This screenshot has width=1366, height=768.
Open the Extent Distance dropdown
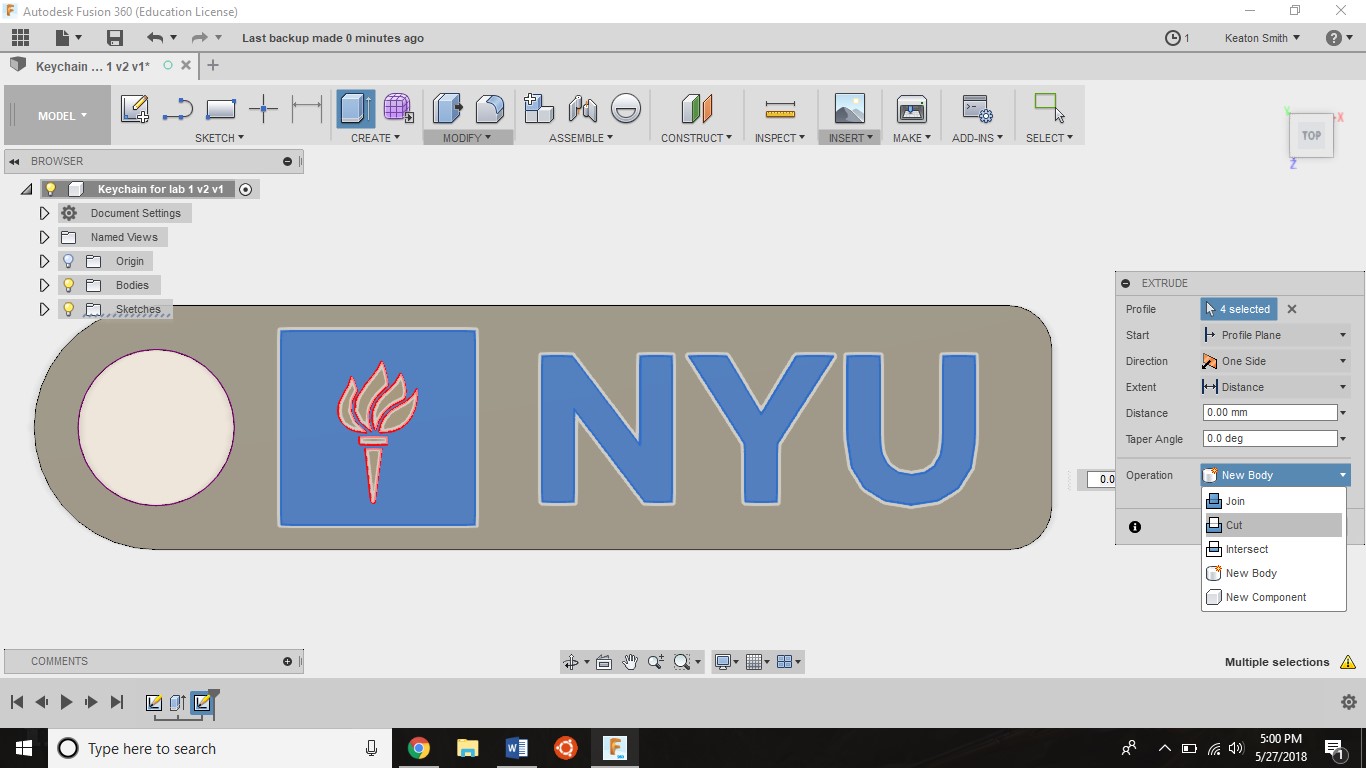[1275, 387]
